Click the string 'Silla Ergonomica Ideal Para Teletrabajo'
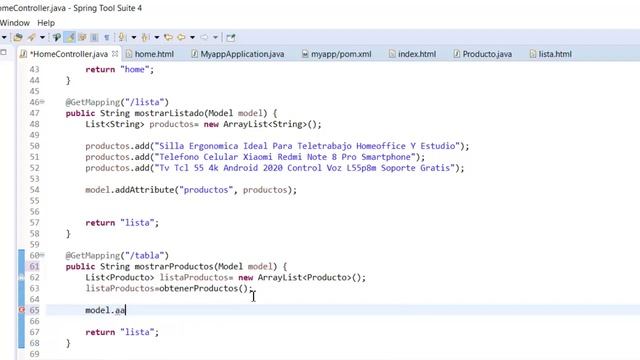 (x=255, y=146)
